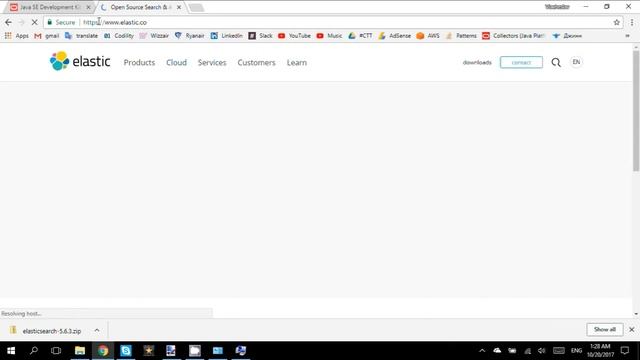
Task: Click the contact button
Action: pos(521,62)
